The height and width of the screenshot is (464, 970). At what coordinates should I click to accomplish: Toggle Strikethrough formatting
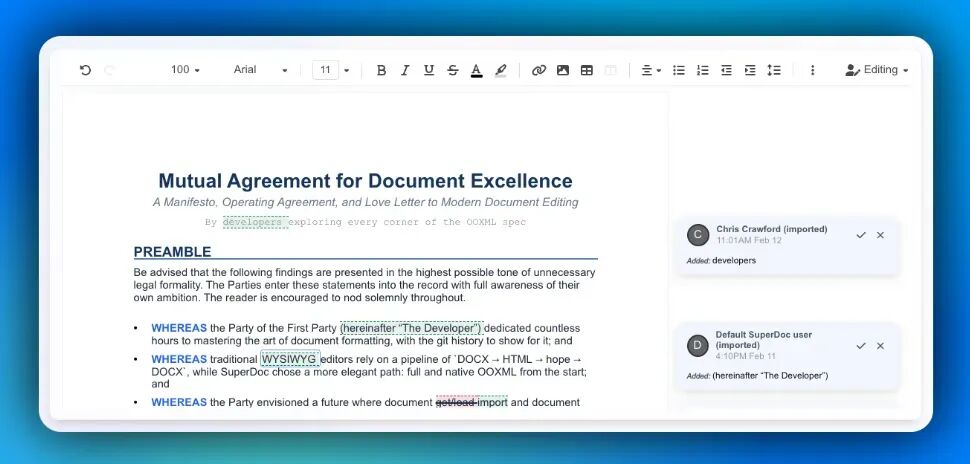tap(453, 70)
